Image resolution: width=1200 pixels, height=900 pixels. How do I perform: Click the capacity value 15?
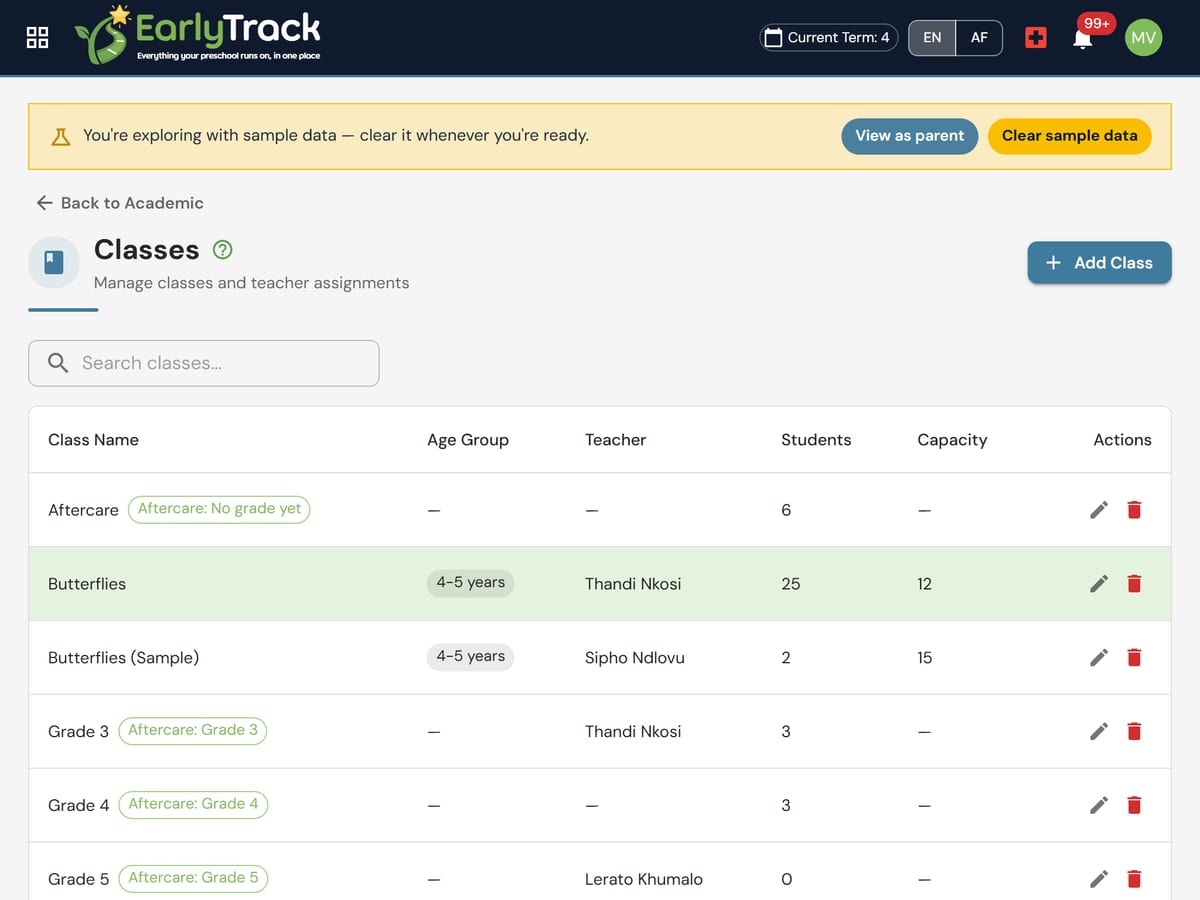[x=924, y=658]
